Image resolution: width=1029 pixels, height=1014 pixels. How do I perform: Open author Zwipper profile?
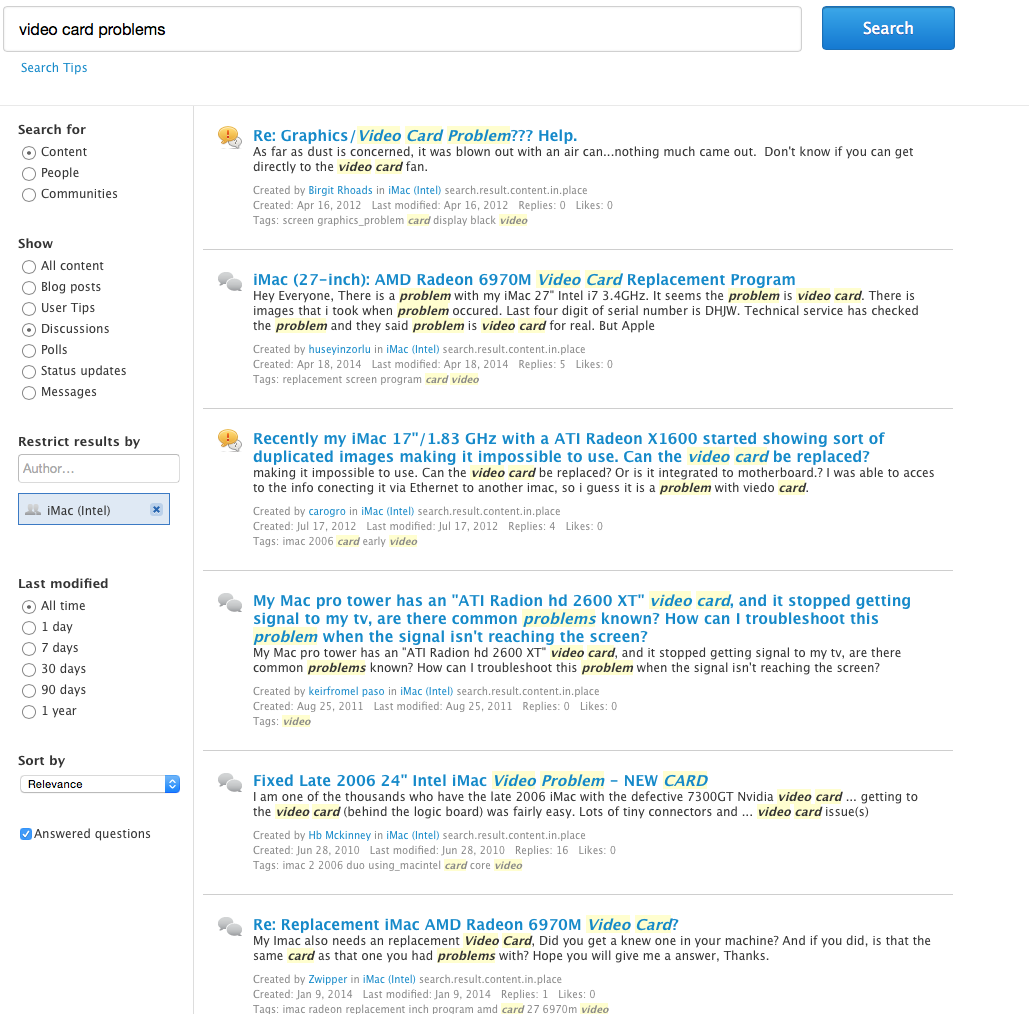(327, 979)
